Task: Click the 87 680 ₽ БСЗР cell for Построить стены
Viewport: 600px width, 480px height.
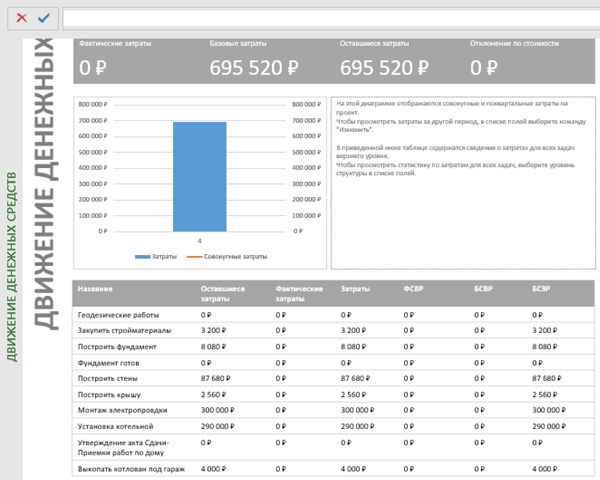Action: (x=547, y=378)
